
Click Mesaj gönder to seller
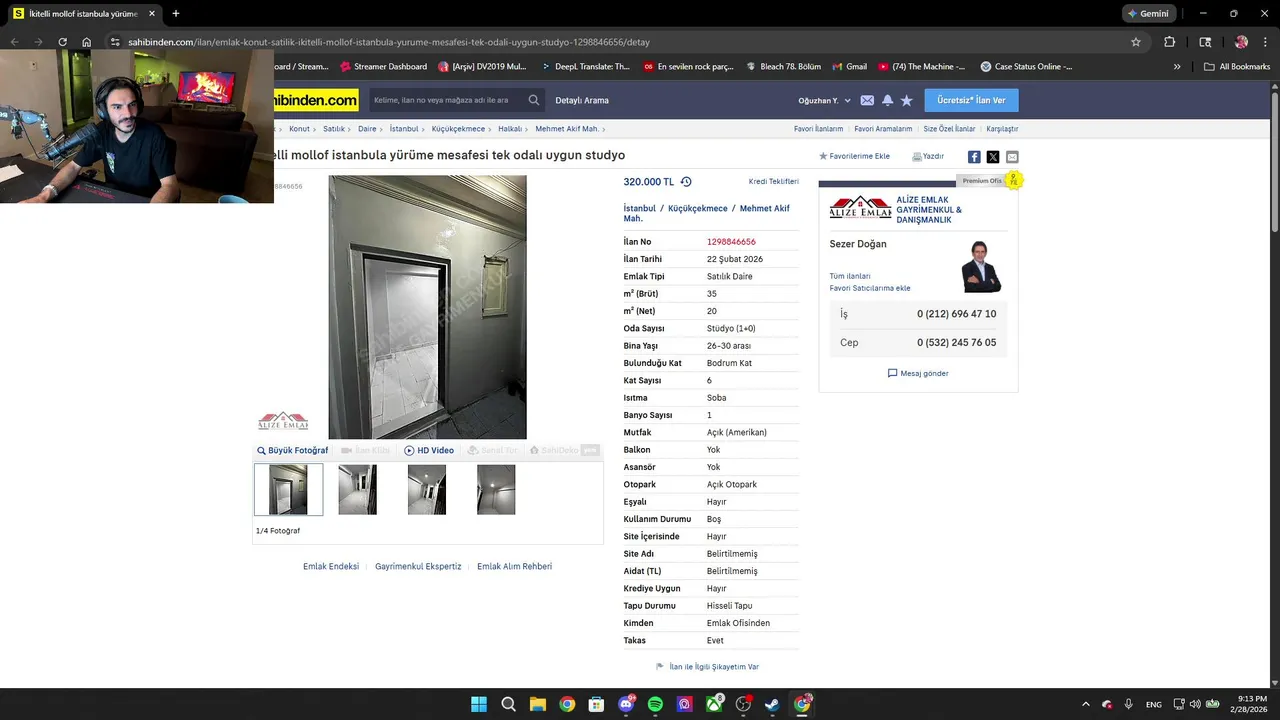point(918,373)
